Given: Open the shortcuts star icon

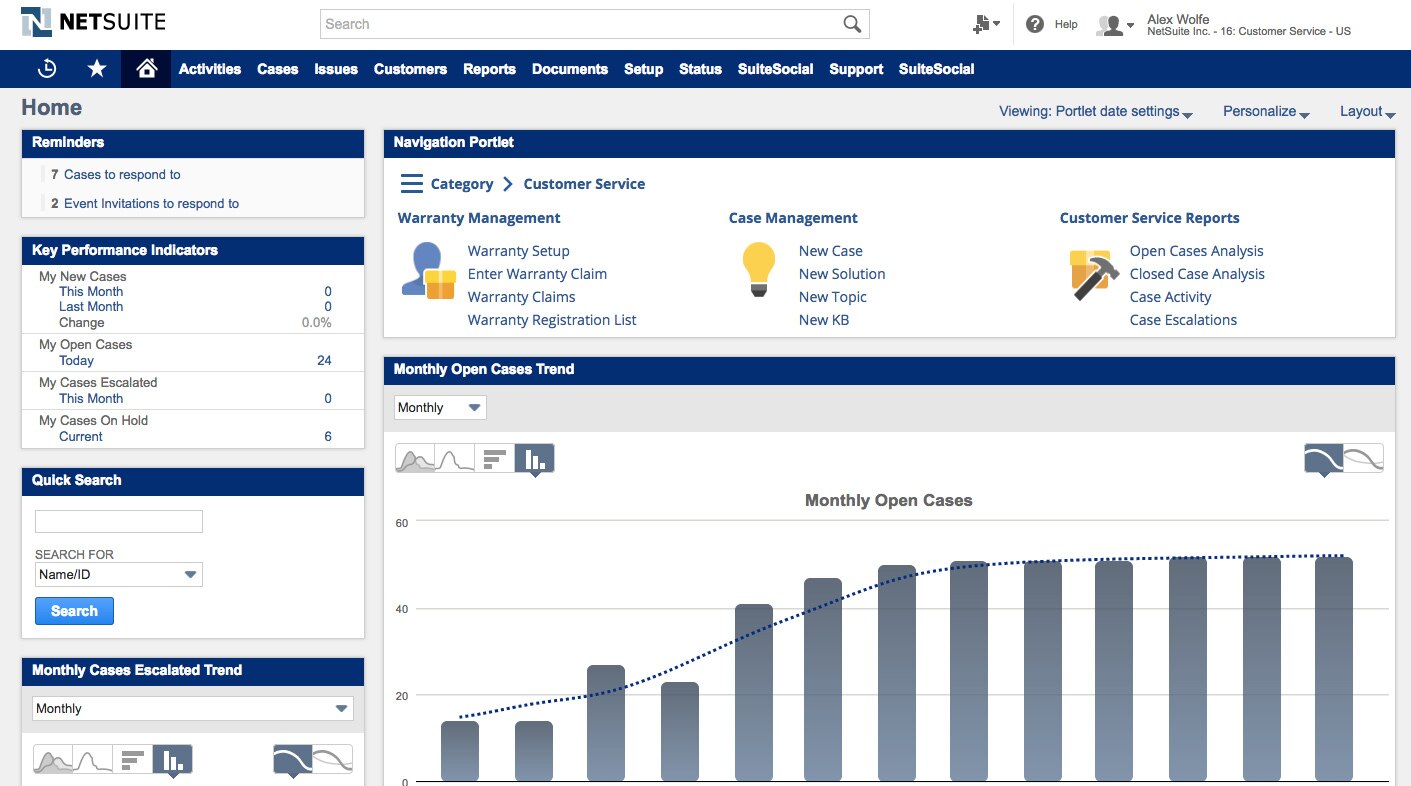Looking at the screenshot, I should [x=96, y=68].
